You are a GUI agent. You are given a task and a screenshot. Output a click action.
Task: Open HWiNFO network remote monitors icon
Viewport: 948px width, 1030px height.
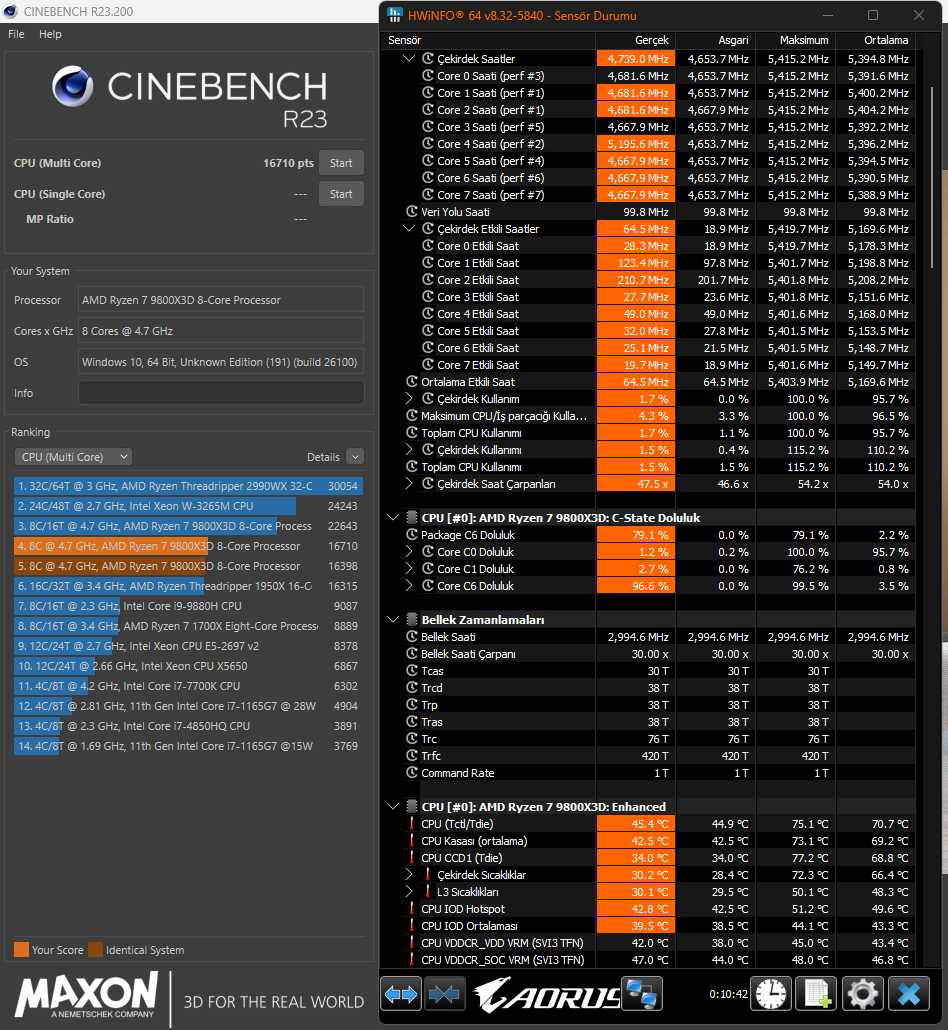[643, 995]
